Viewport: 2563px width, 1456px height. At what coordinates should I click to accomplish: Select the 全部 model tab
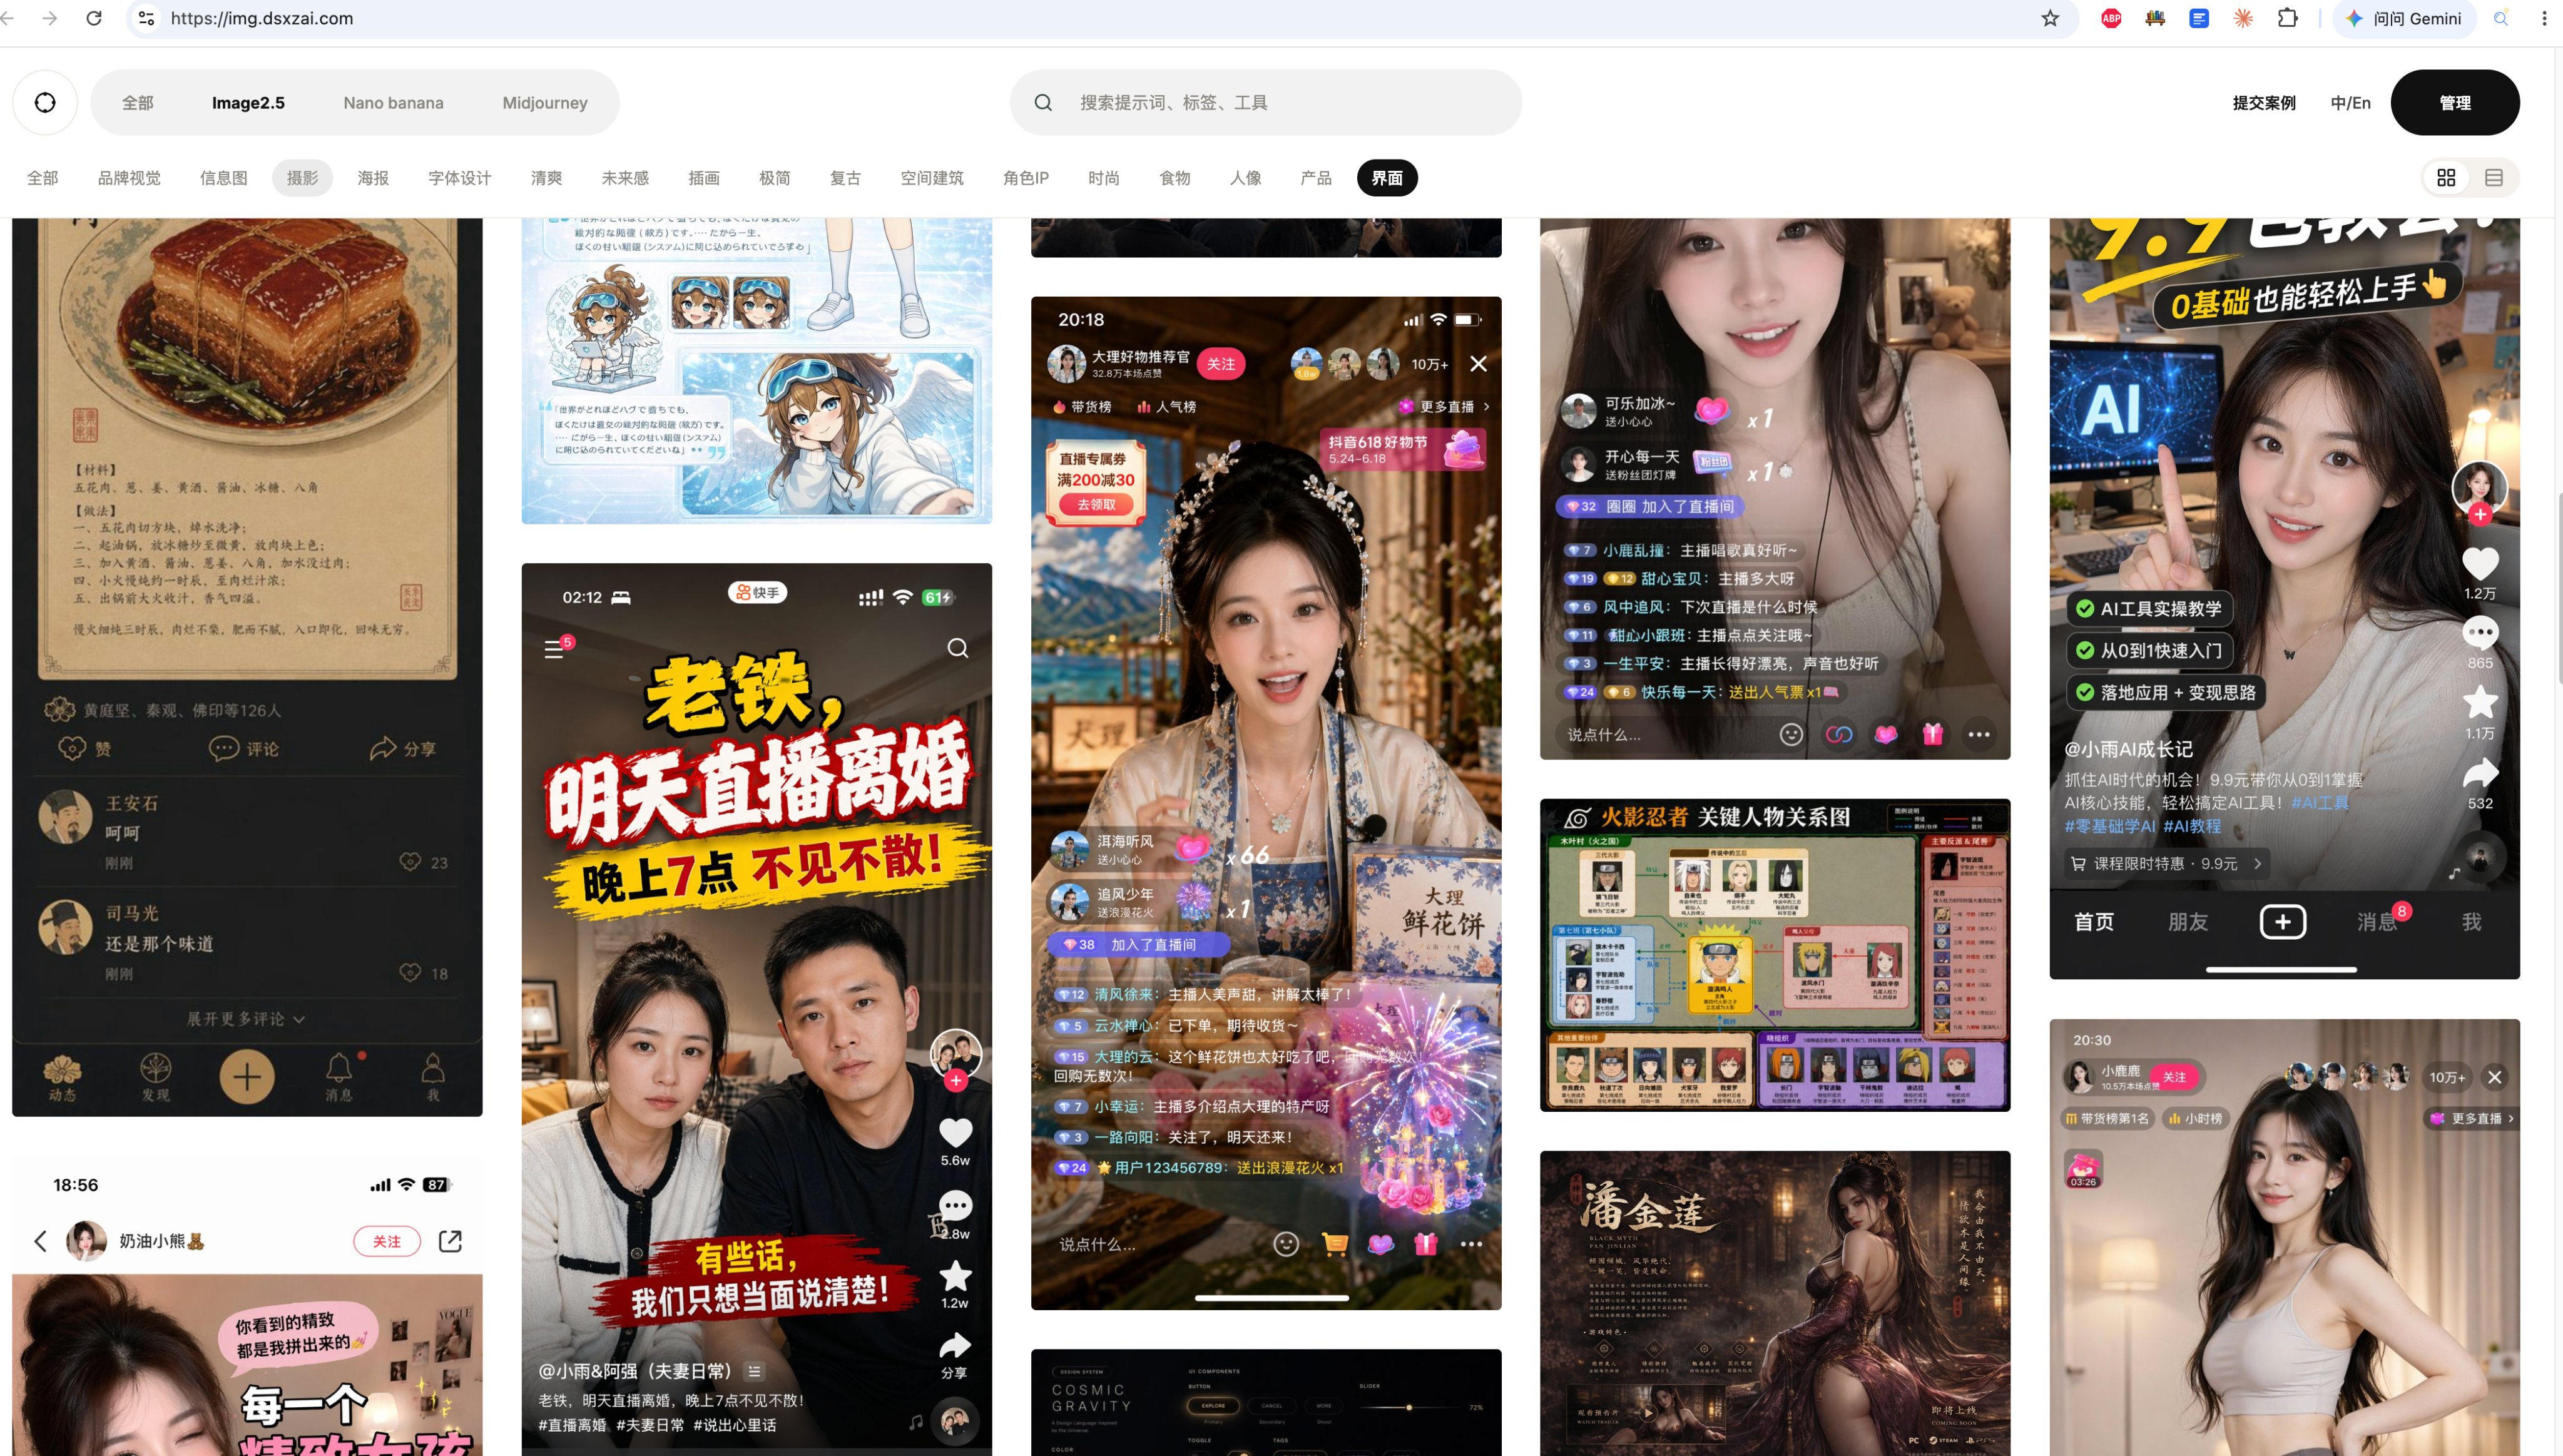[x=138, y=103]
